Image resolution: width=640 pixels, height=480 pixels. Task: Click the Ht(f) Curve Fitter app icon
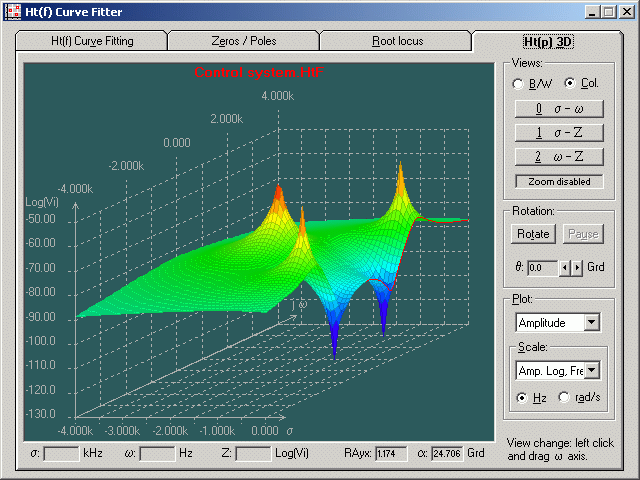(x=12, y=11)
